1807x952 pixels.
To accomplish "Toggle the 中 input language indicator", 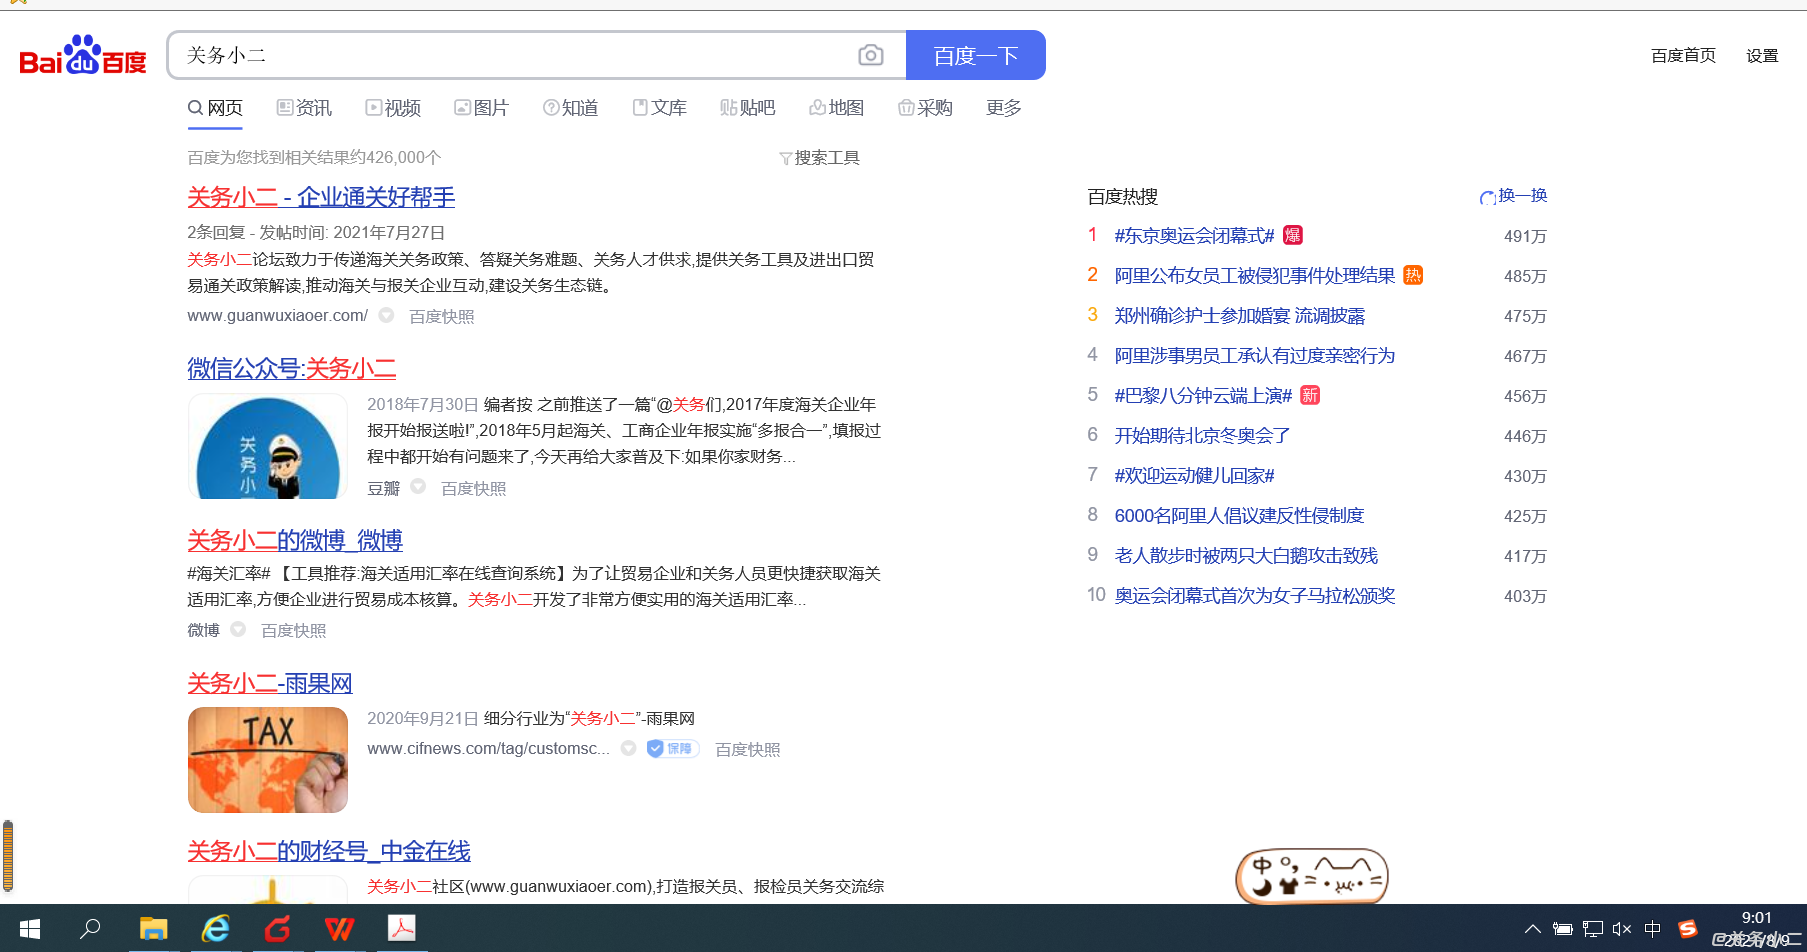I will 1652,929.
